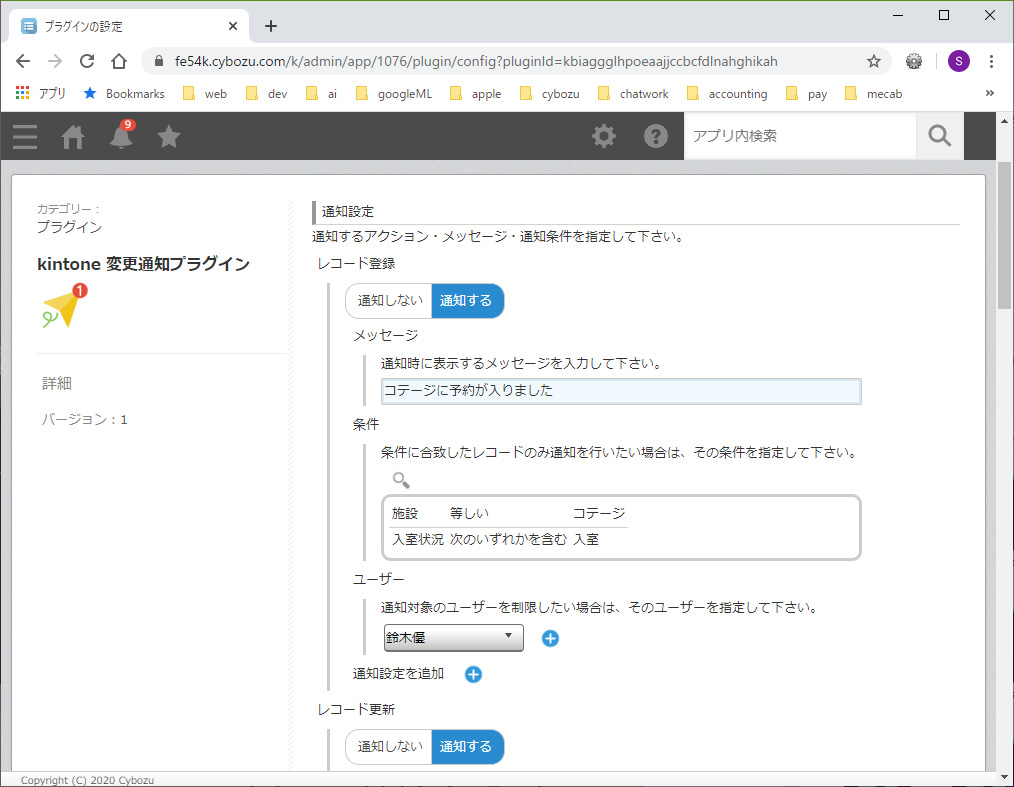Image resolution: width=1014 pixels, height=787 pixels.
Task: Bookmark this page with star icon
Action: pyautogui.click(x=874, y=61)
